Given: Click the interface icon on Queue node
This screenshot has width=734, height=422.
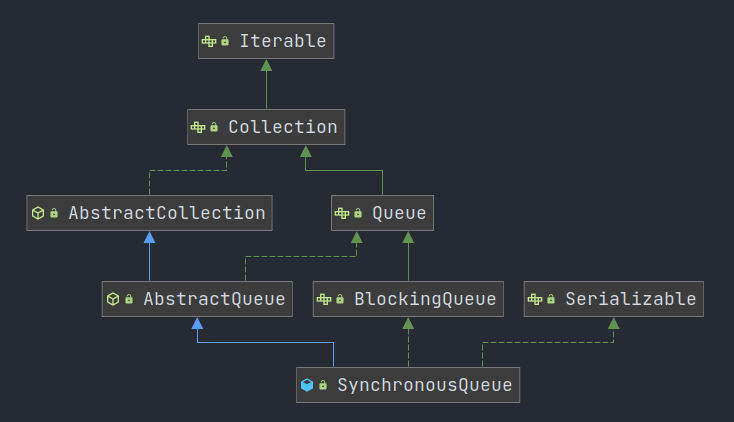Looking at the screenshot, I should click(x=342, y=213).
